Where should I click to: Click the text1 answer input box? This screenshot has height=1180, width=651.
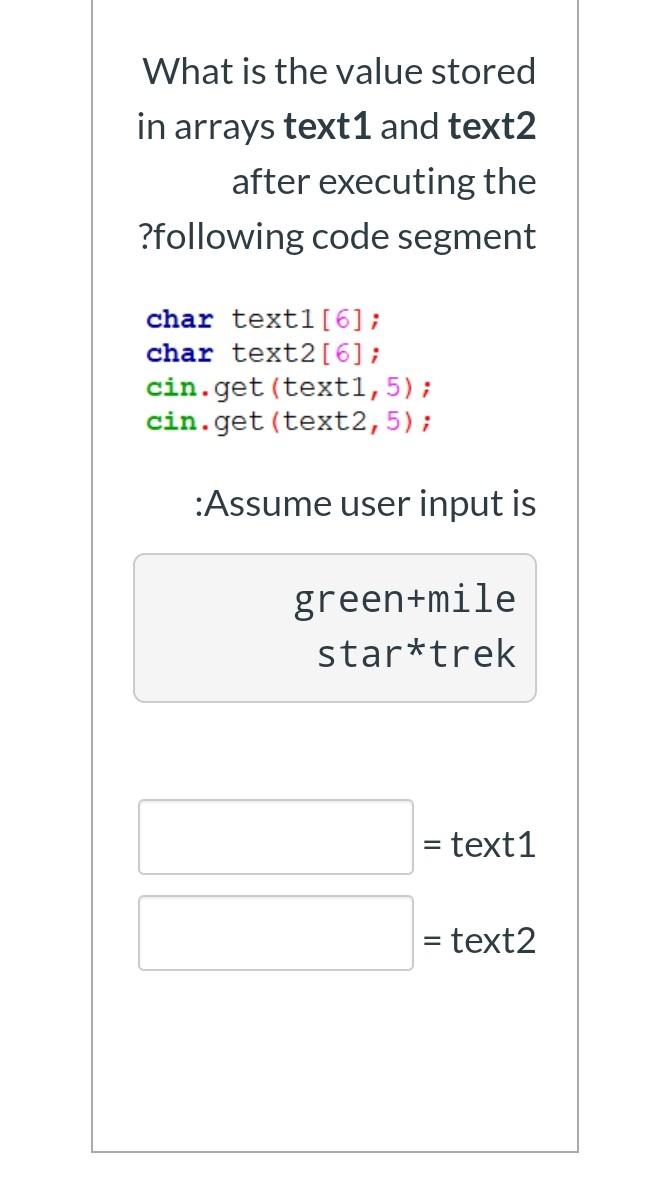[275, 836]
